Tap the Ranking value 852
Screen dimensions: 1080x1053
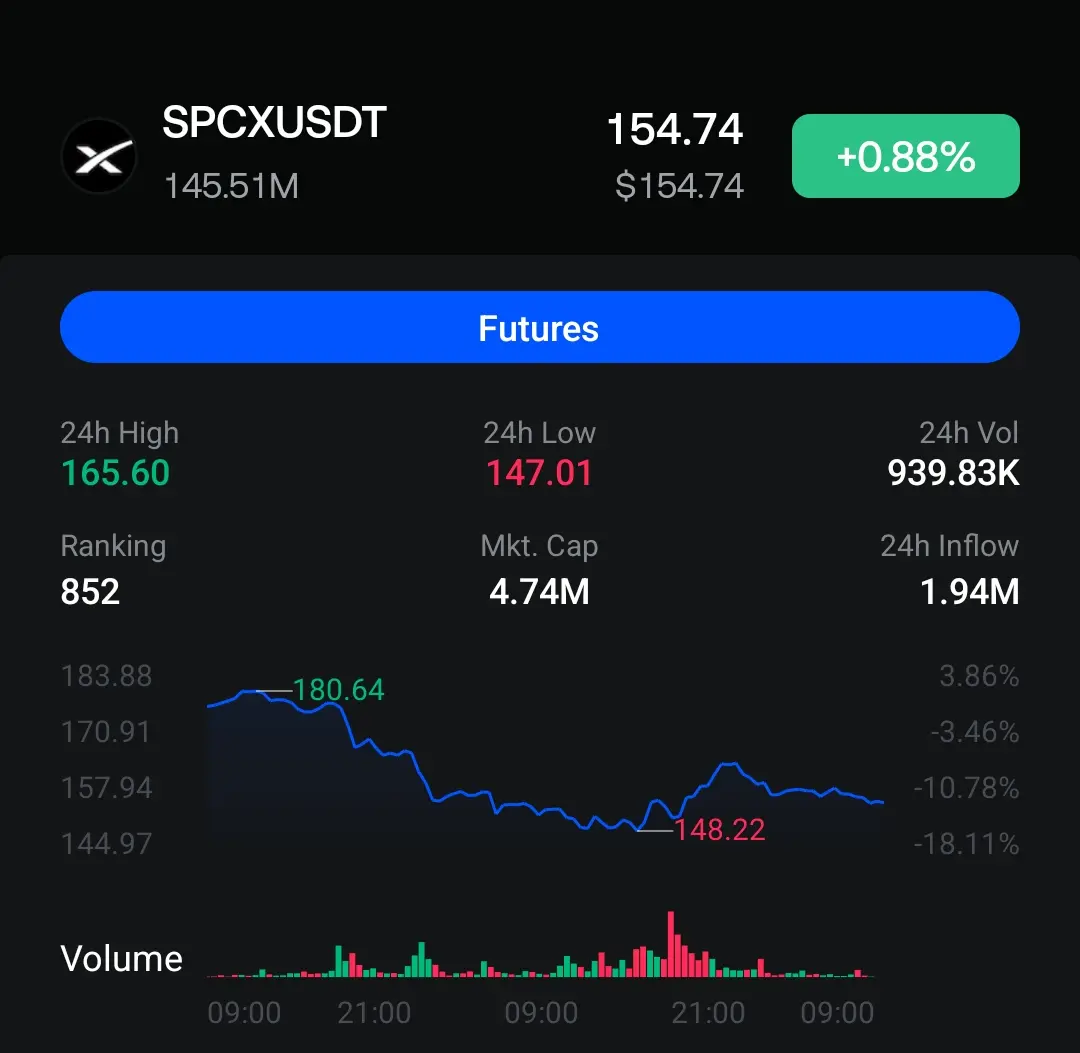tap(90, 592)
